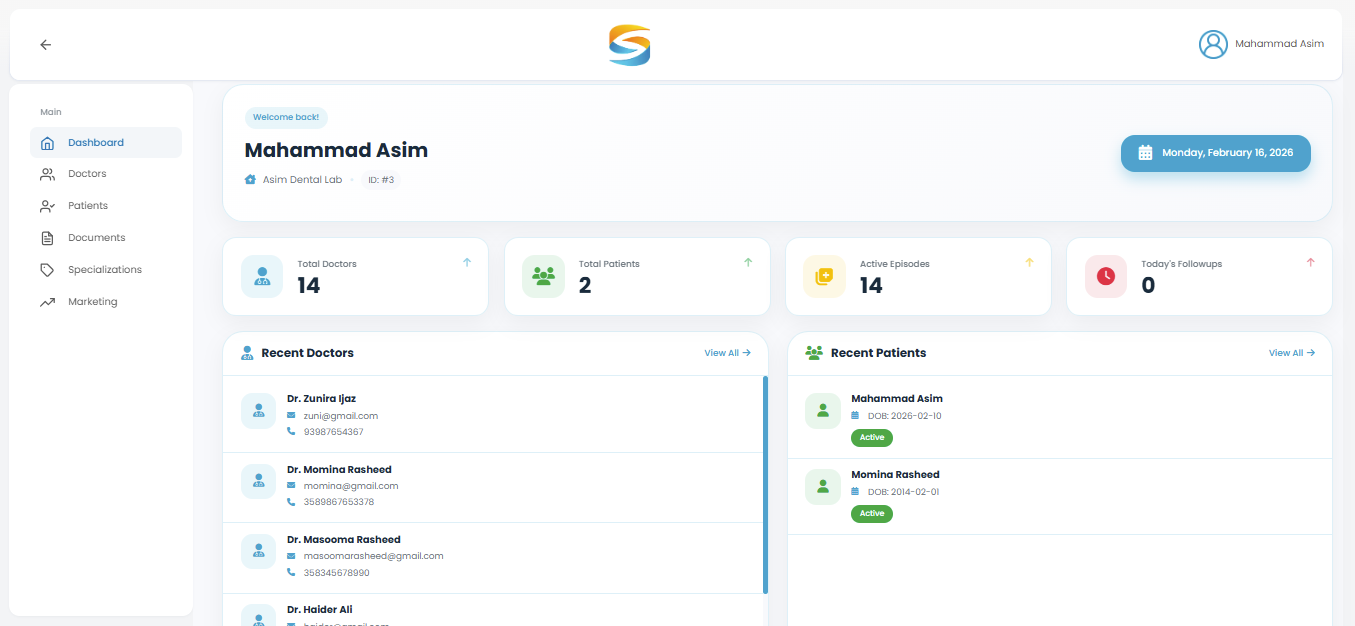Click the user profile avatar icon
The height and width of the screenshot is (626, 1355).
1213,44
